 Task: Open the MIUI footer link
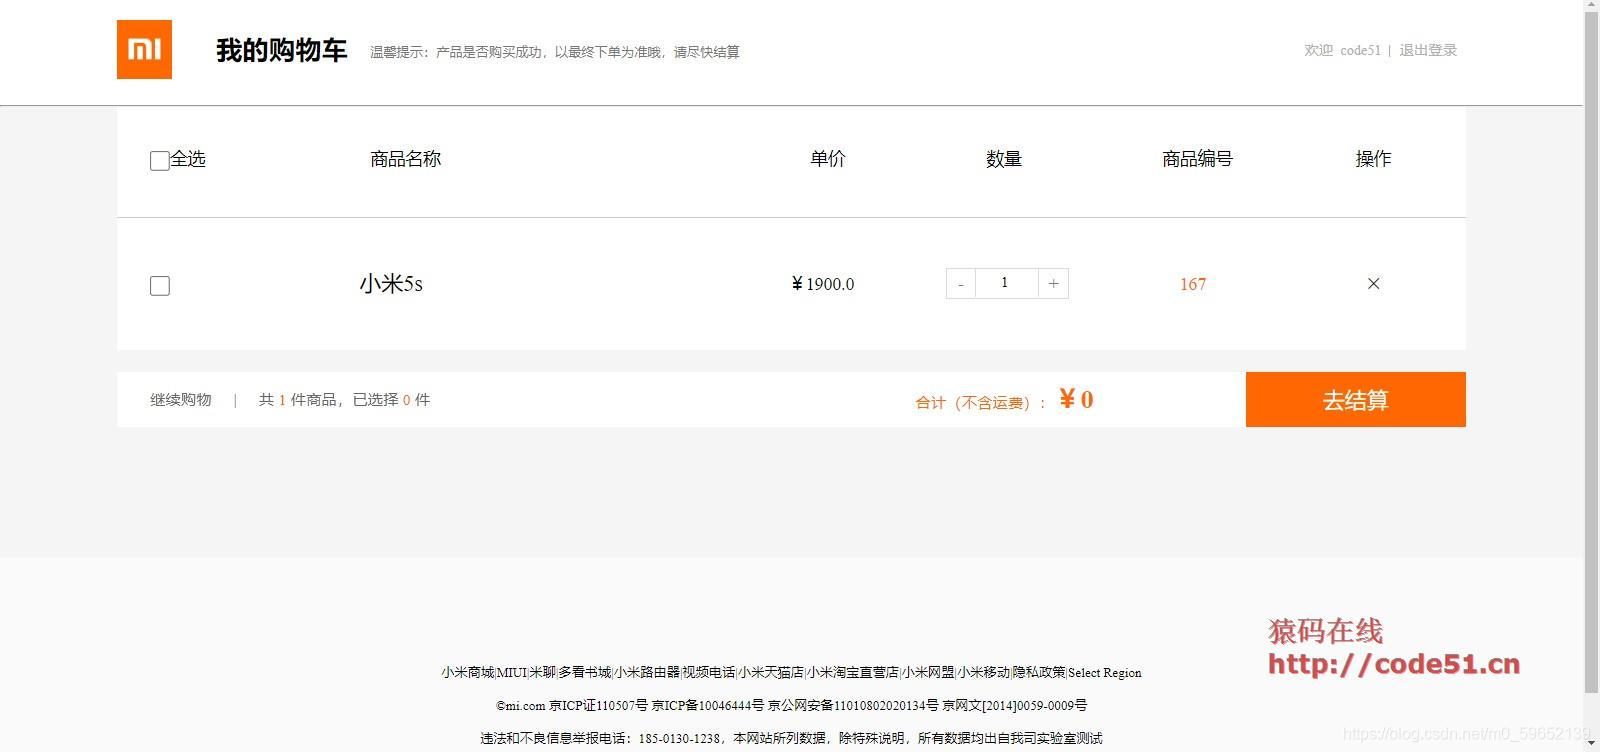click(511, 672)
